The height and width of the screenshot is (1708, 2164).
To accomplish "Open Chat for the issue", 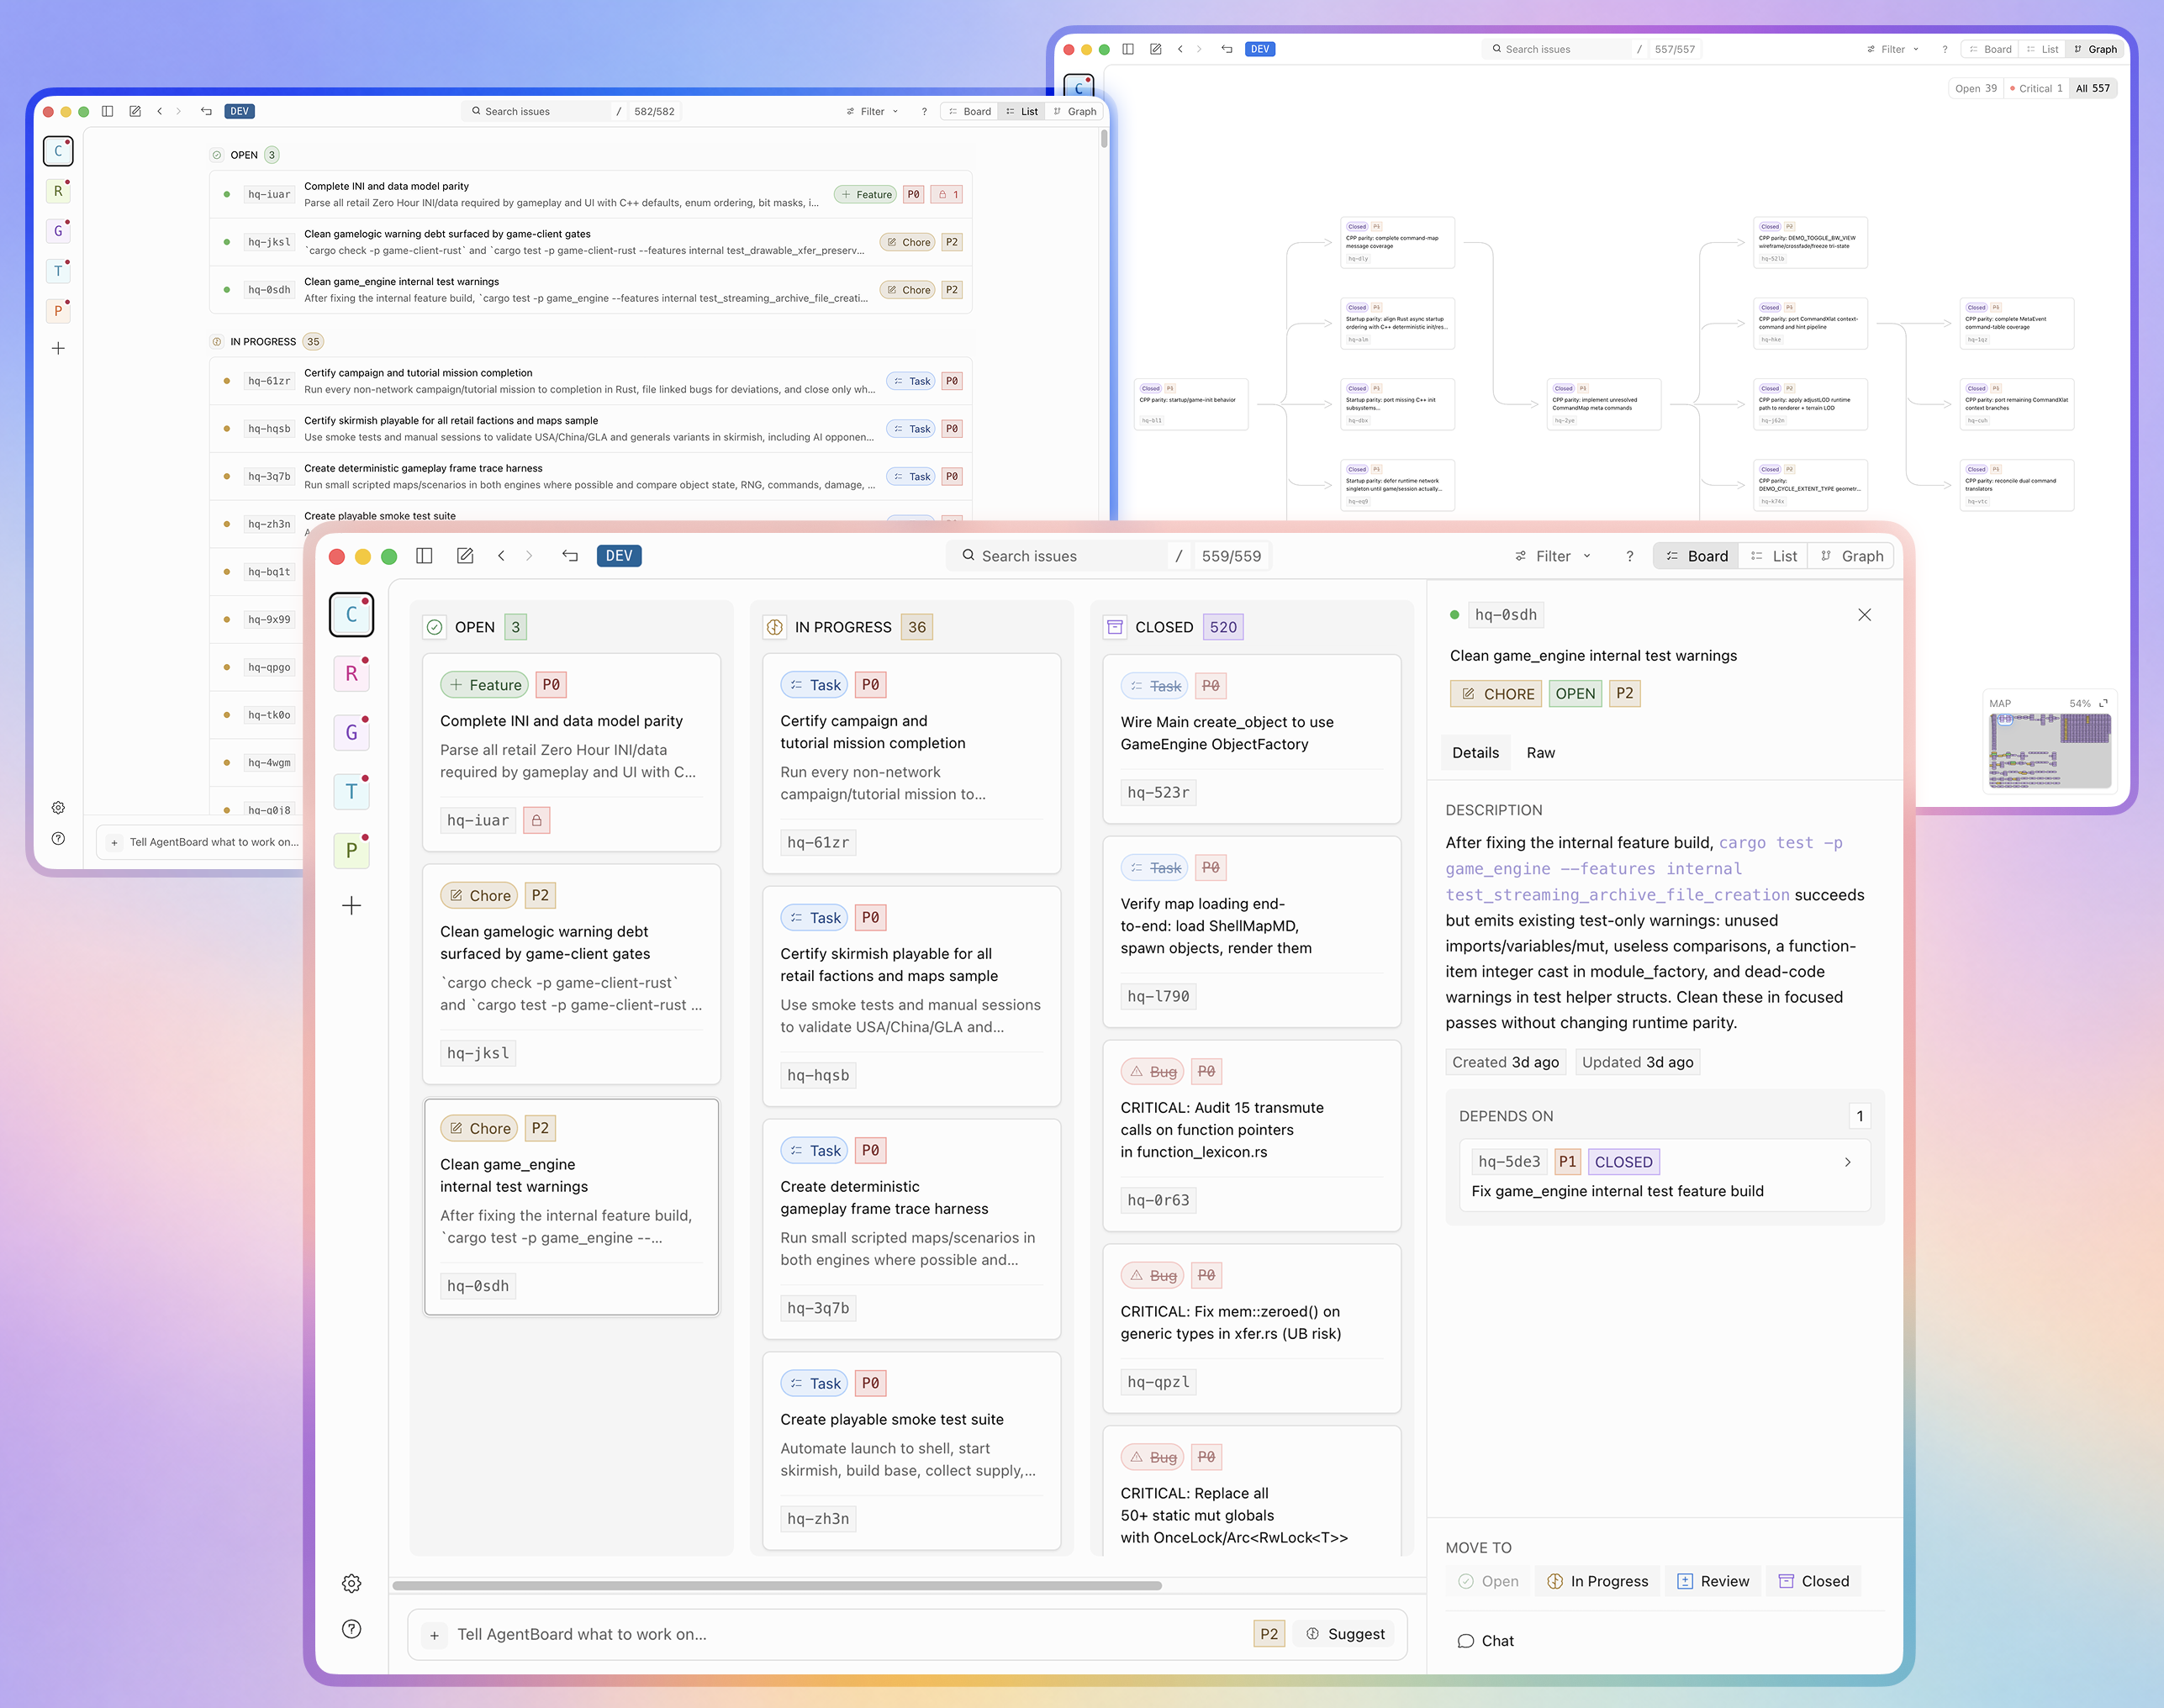I will [1485, 1641].
